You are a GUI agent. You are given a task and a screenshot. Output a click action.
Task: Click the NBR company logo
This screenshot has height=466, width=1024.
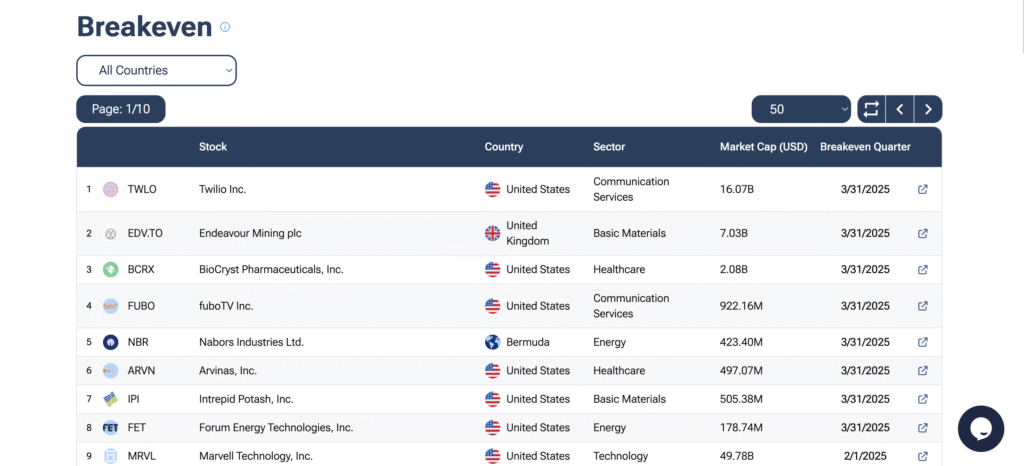[x=110, y=342]
